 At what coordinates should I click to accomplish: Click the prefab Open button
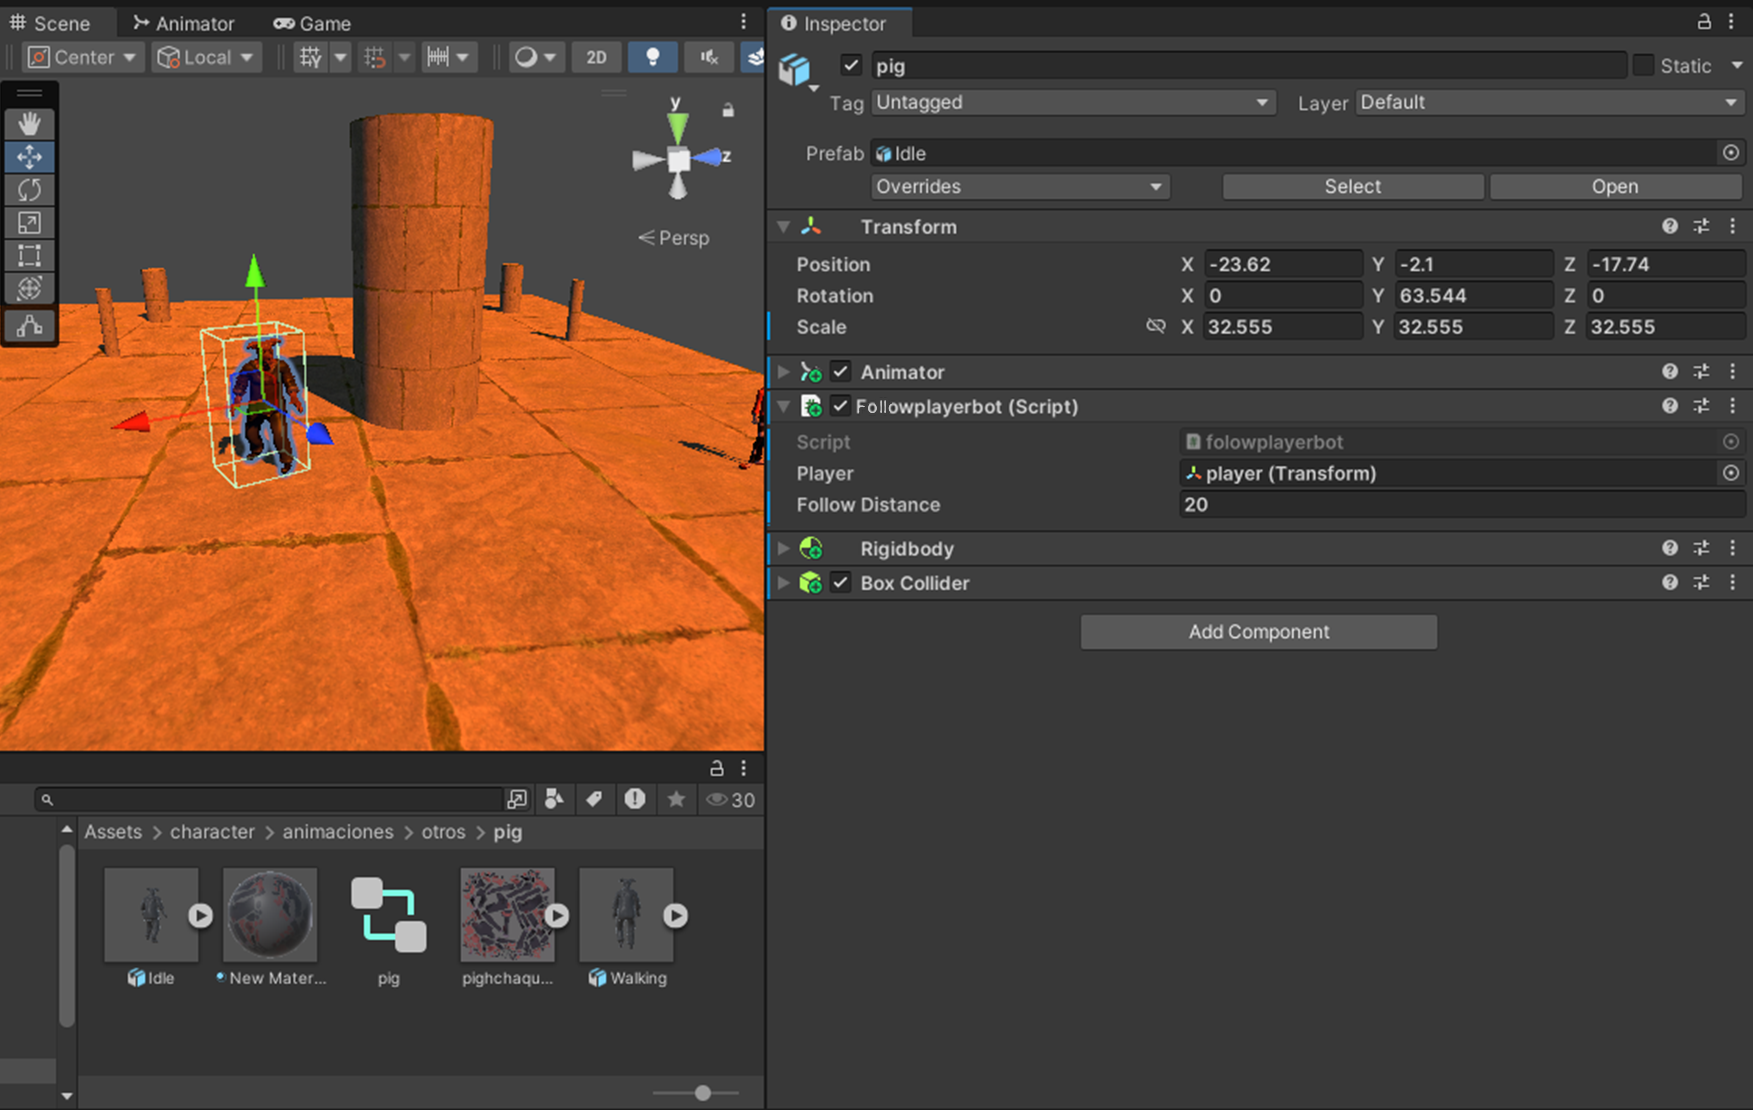pyautogui.click(x=1614, y=187)
